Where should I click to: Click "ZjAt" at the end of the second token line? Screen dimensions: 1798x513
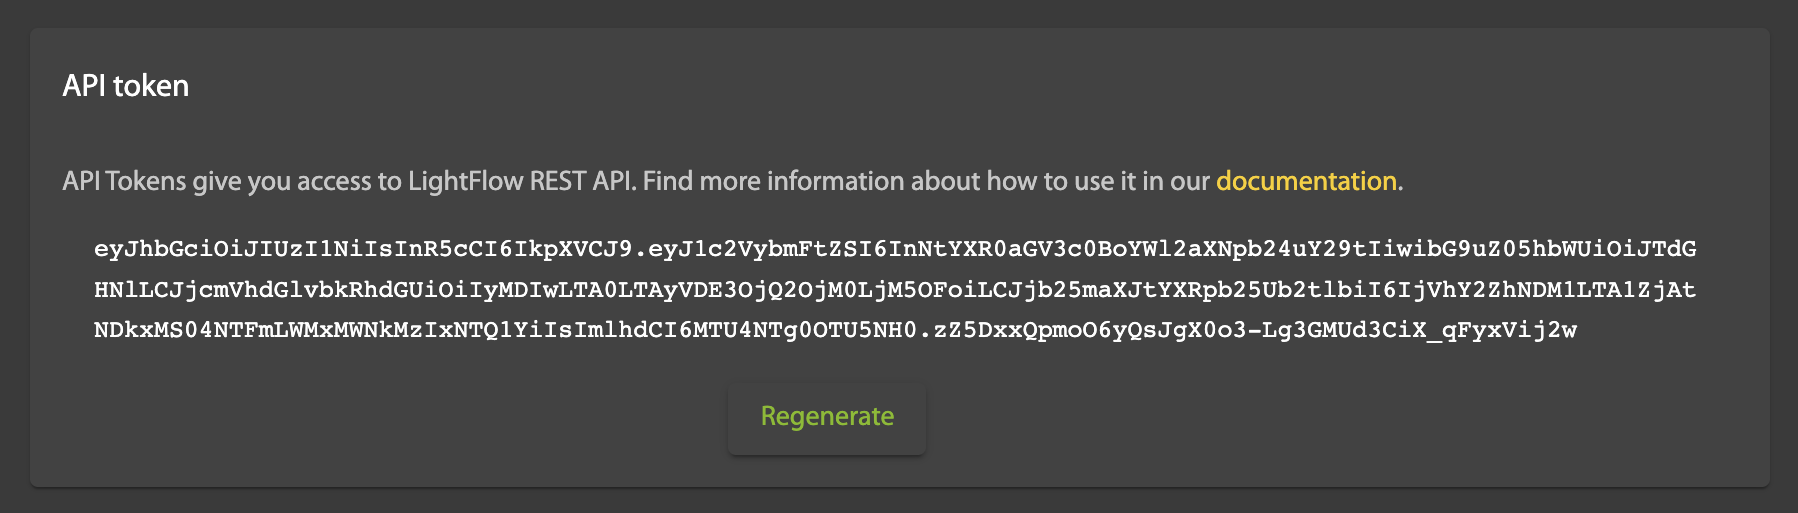(x=1666, y=290)
